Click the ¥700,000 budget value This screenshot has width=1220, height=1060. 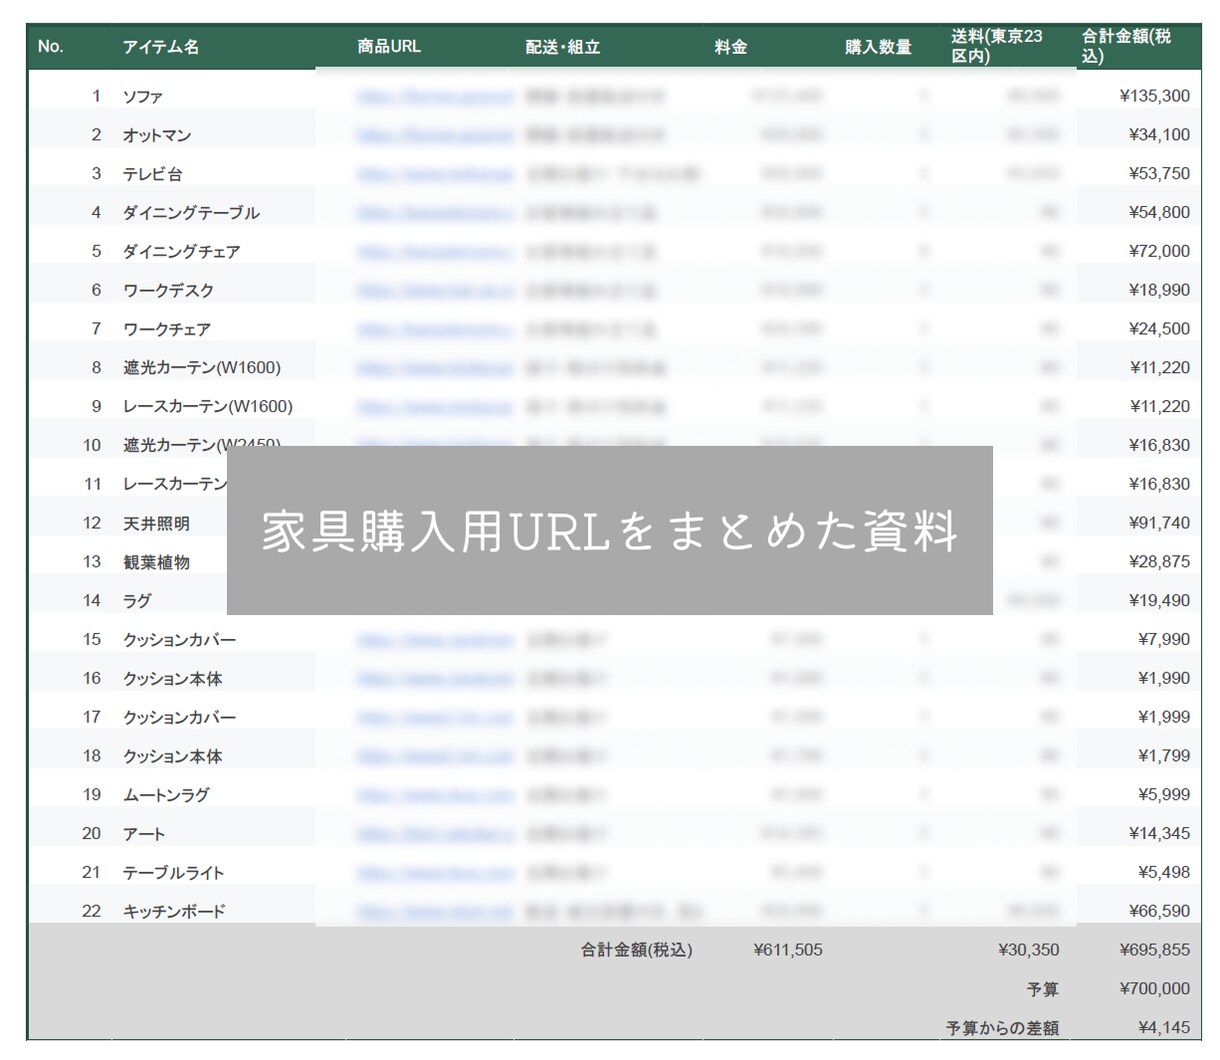point(1154,989)
